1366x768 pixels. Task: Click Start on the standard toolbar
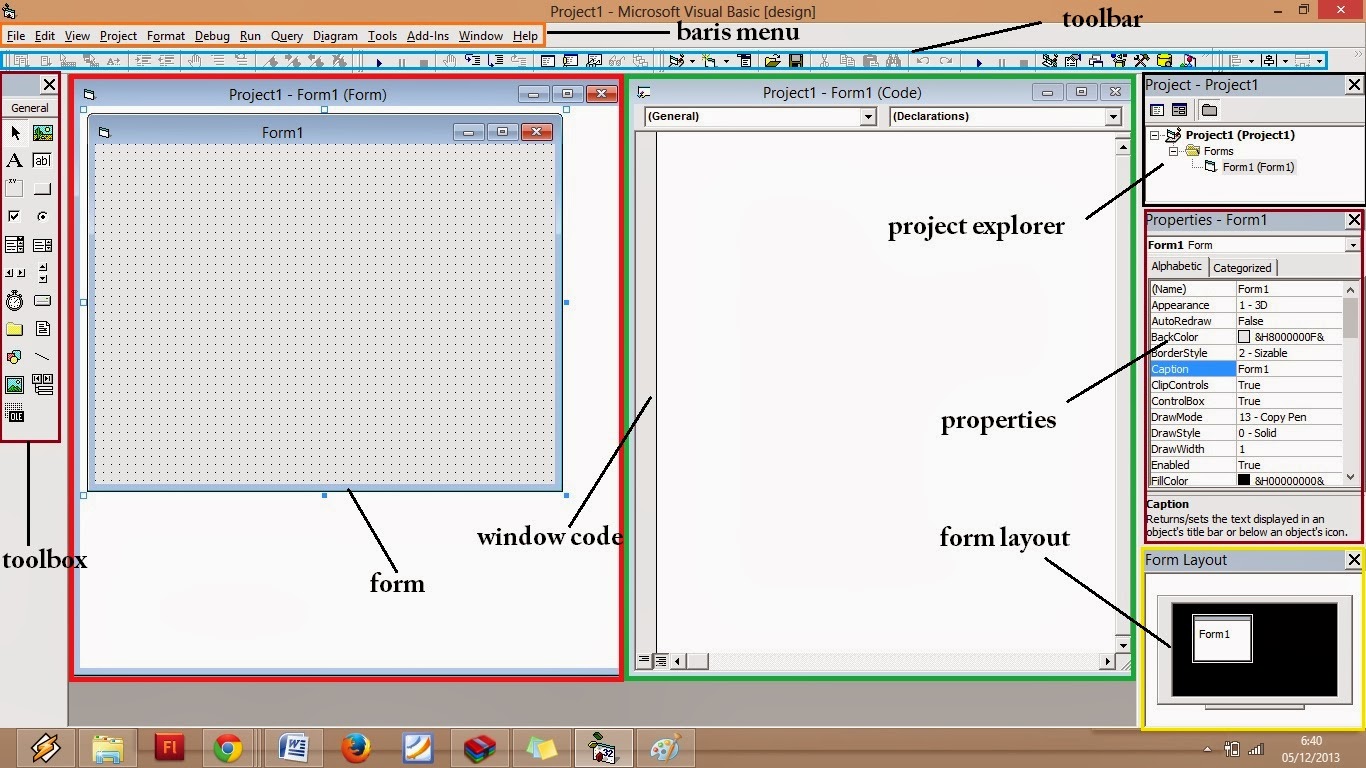[979, 62]
